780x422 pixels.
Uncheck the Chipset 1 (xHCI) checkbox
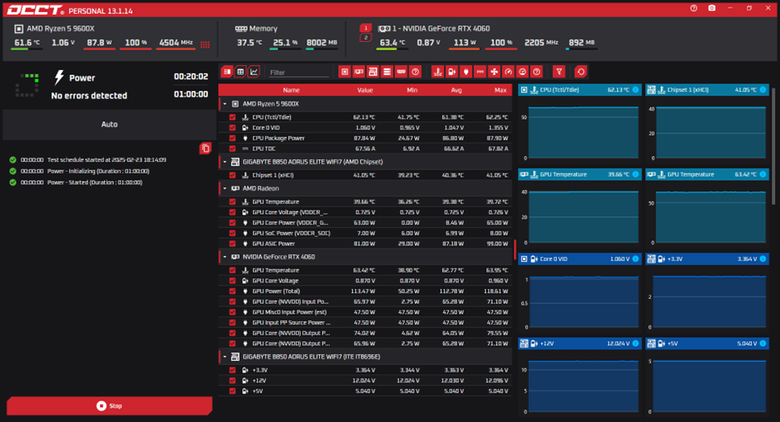232,175
